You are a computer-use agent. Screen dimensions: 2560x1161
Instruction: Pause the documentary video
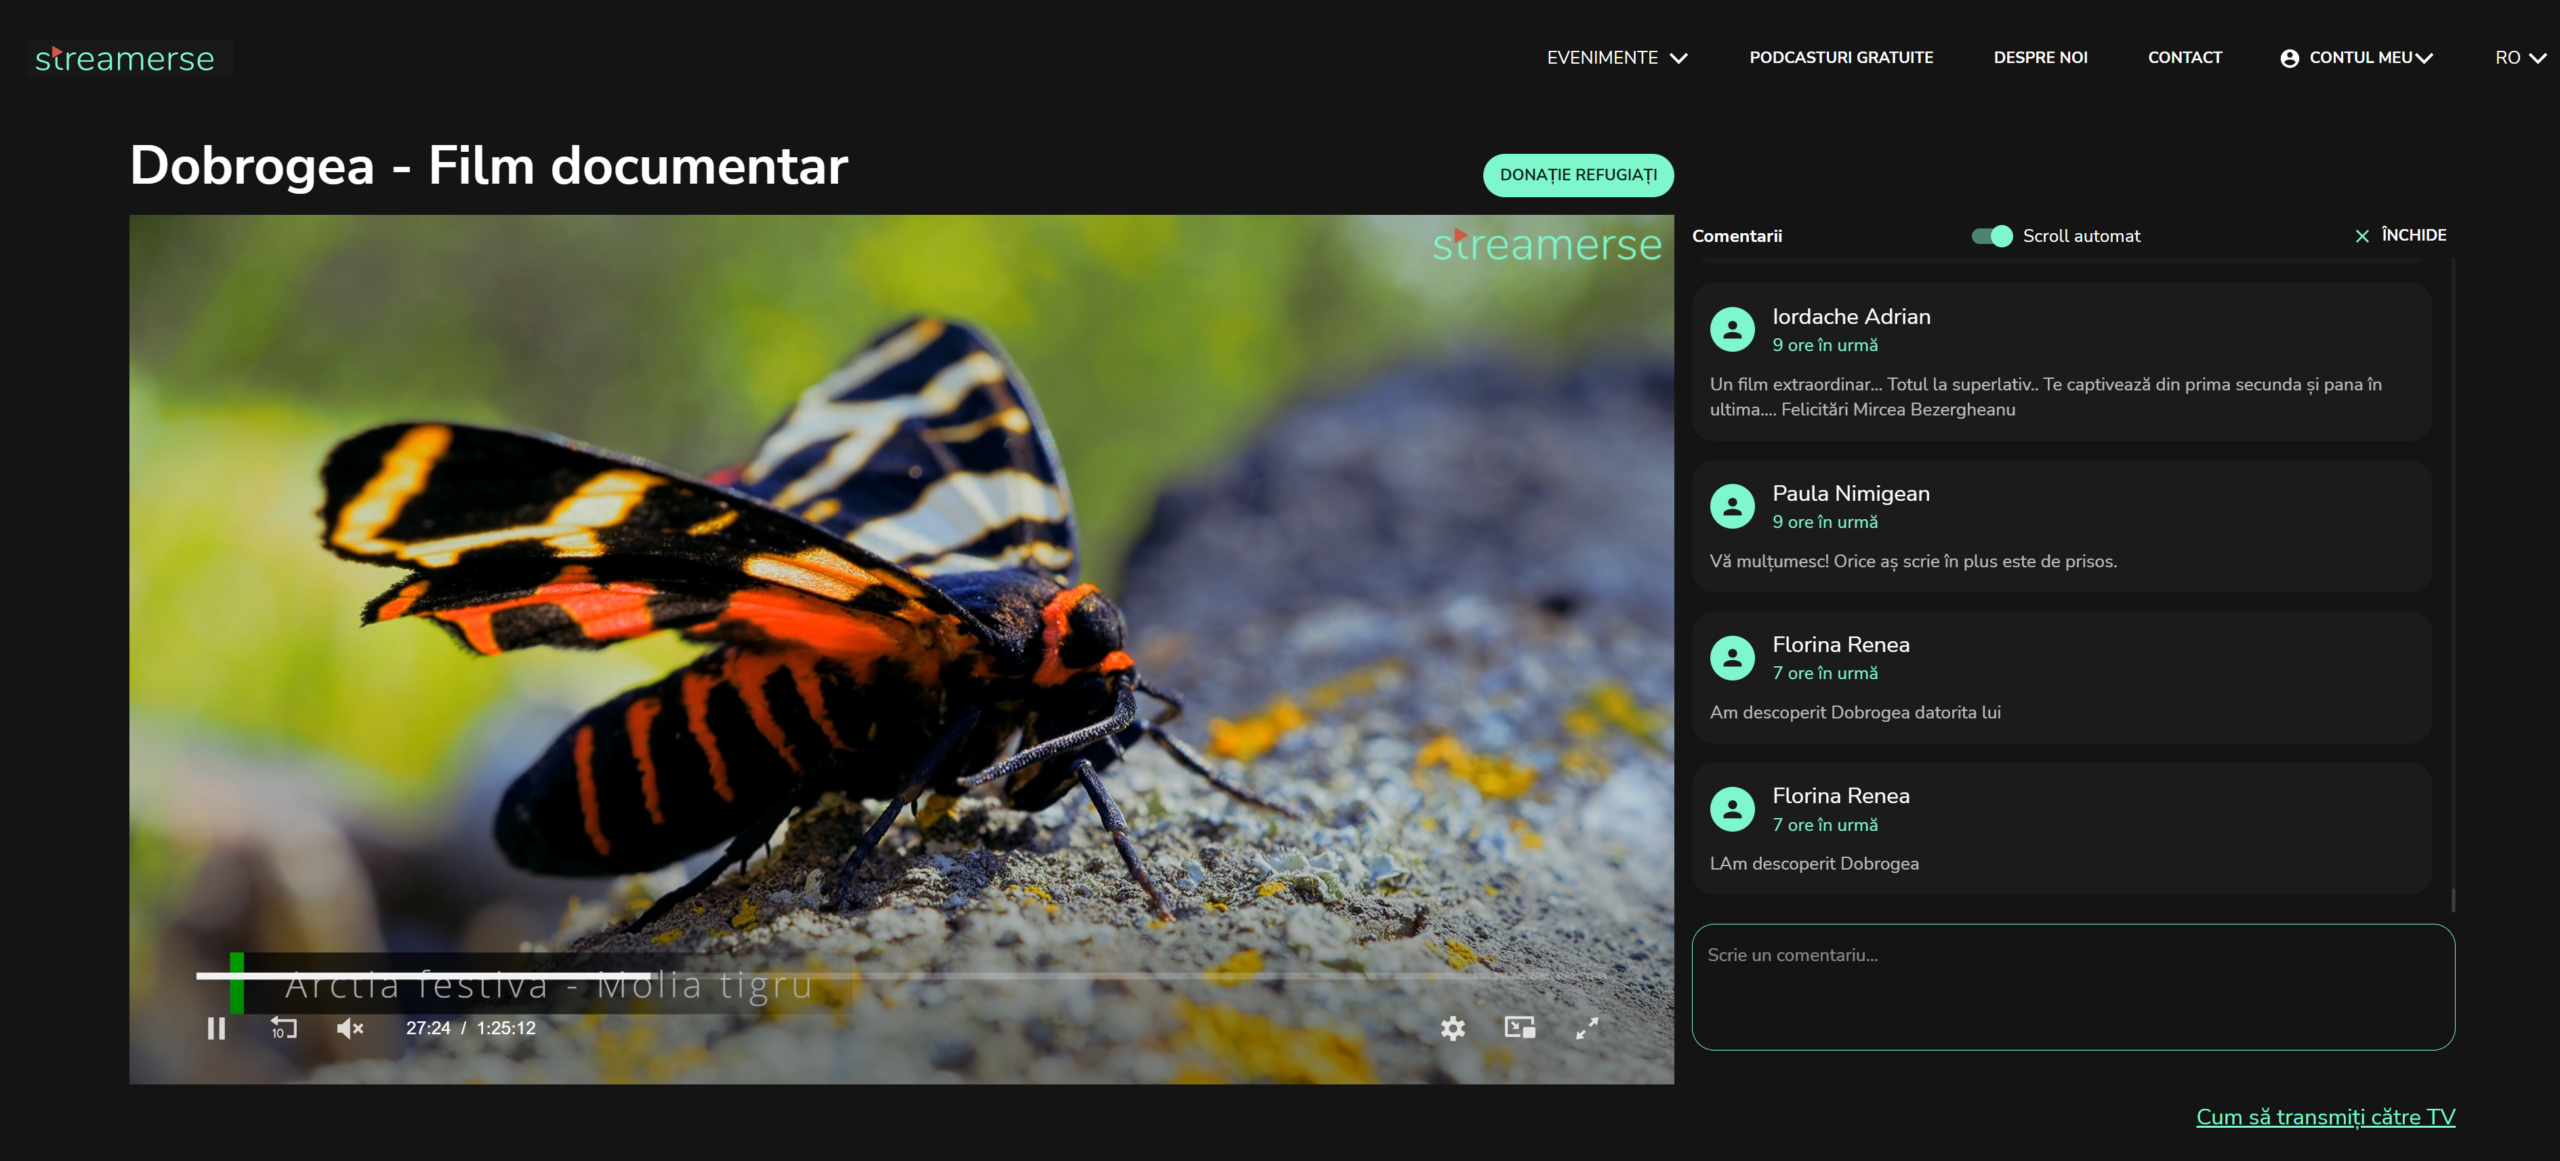point(216,1028)
